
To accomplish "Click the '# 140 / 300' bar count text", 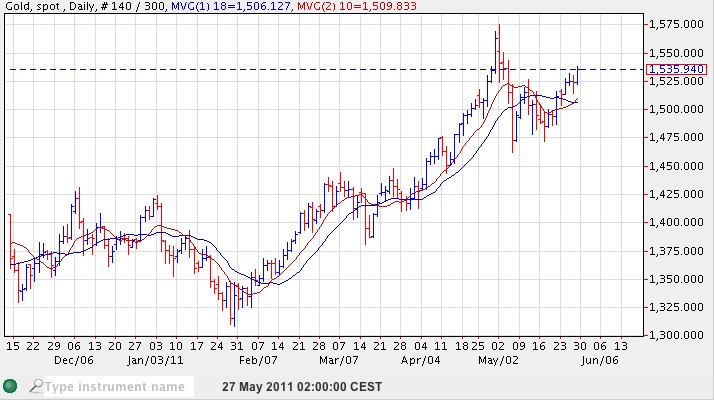I will click(x=132, y=6).
